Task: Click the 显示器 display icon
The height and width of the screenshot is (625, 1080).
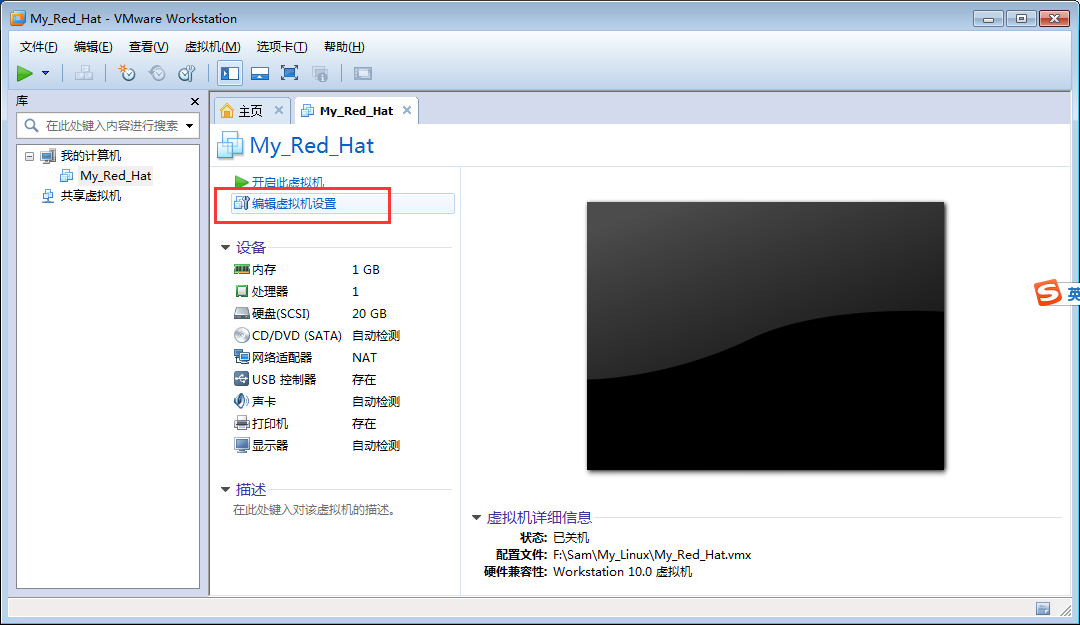Action: coord(241,445)
